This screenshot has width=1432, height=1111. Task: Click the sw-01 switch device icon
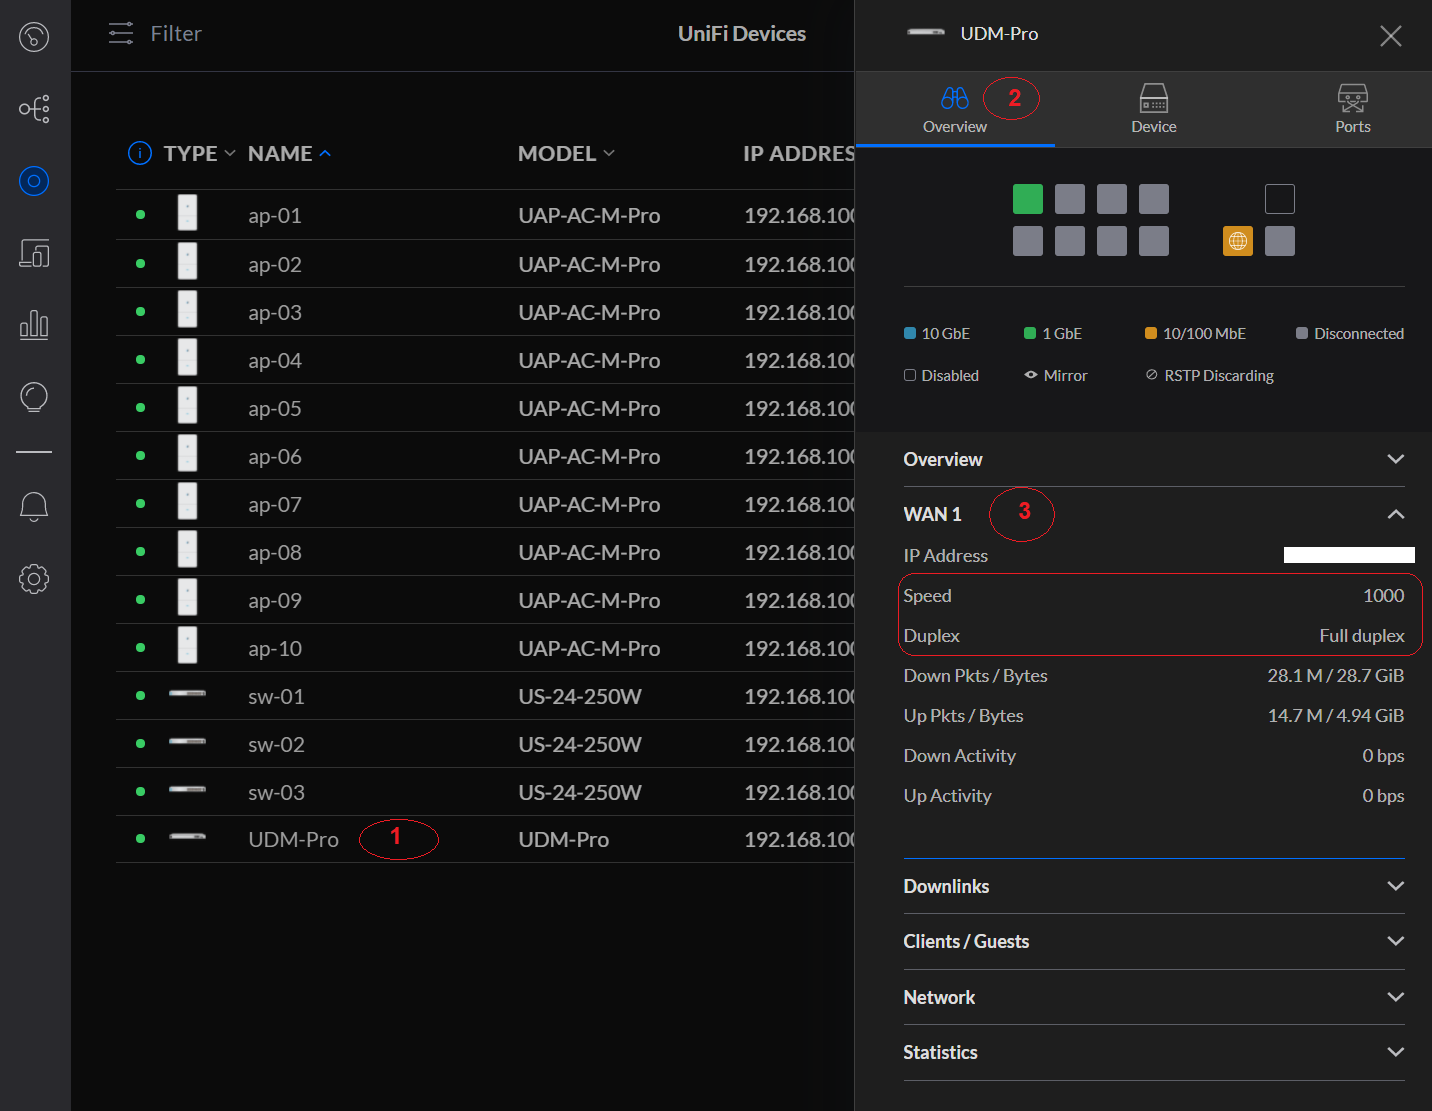[x=187, y=693]
